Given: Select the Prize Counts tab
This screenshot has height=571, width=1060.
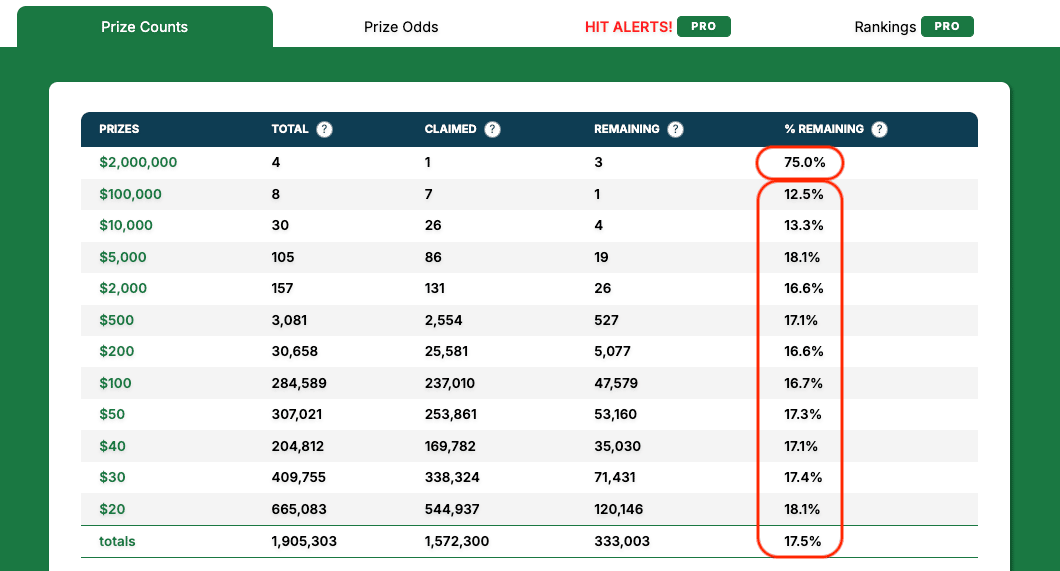Looking at the screenshot, I should (x=144, y=27).
